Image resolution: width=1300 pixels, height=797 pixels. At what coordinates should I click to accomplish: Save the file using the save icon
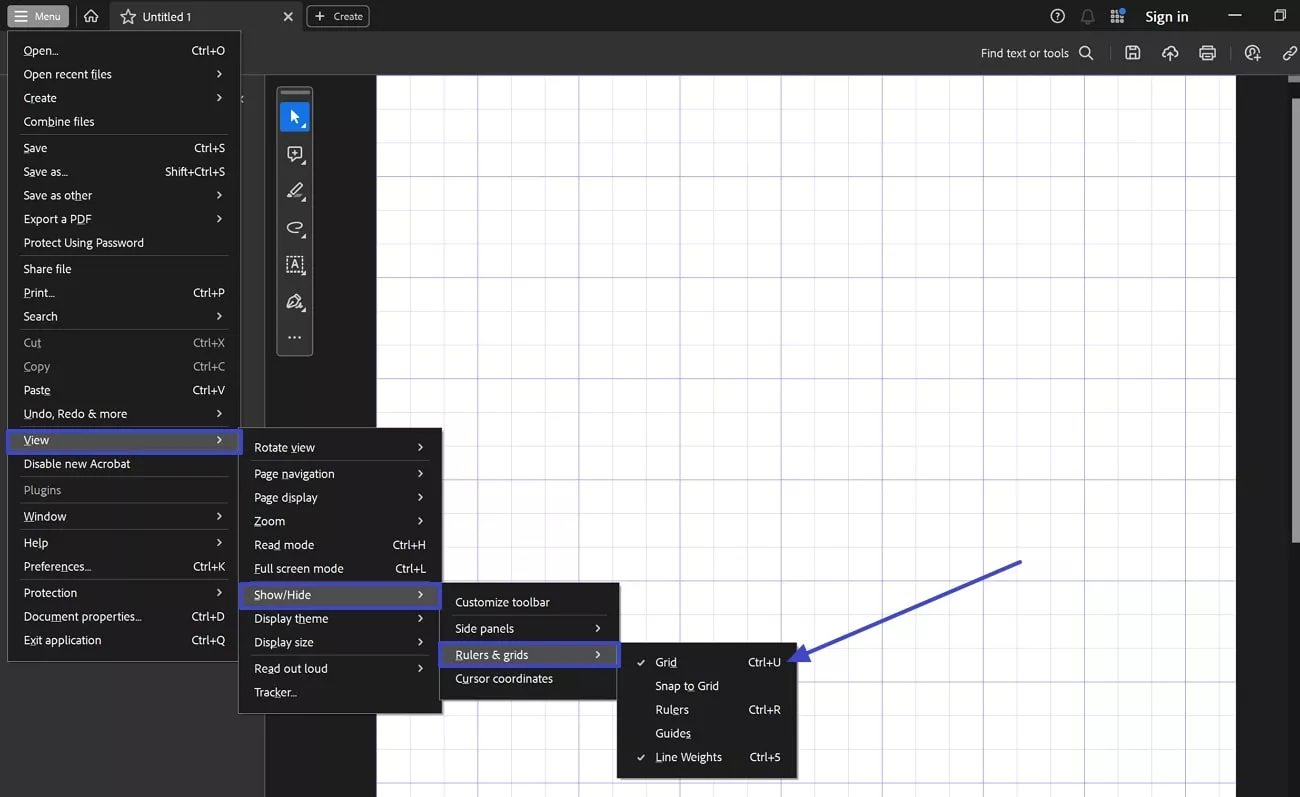pyautogui.click(x=1132, y=53)
